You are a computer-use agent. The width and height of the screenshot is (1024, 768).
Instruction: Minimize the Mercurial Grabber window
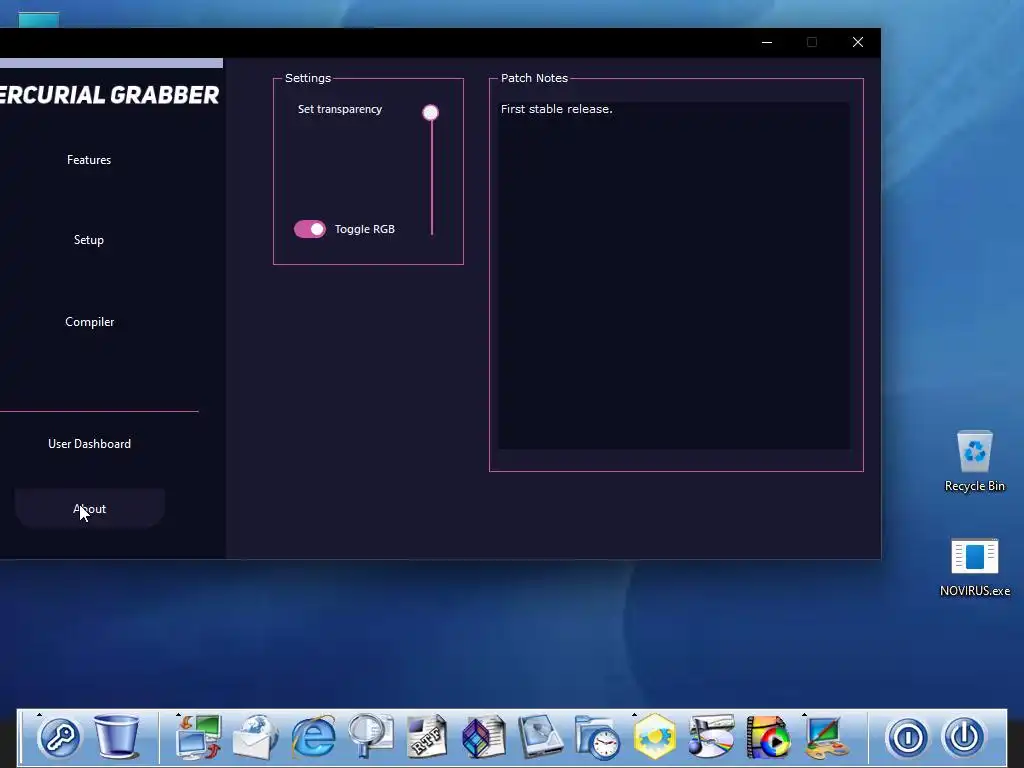[767, 42]
